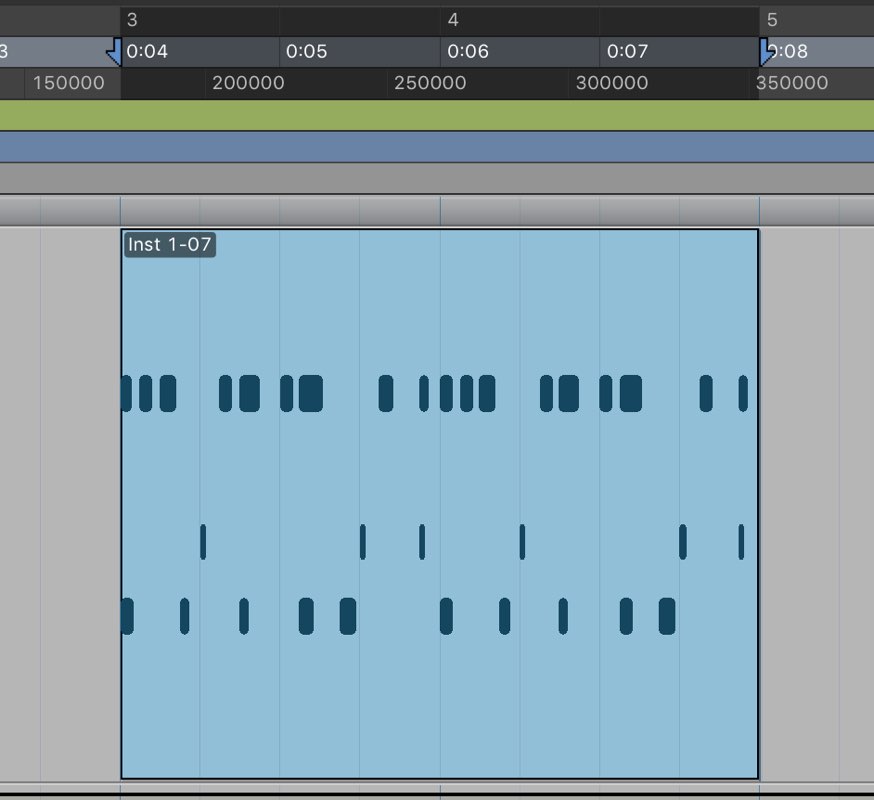Click 0:07 in the time ruler
The height and width of the screenshot is (800, 874).
pyautogui.click(x=628, y=51)
